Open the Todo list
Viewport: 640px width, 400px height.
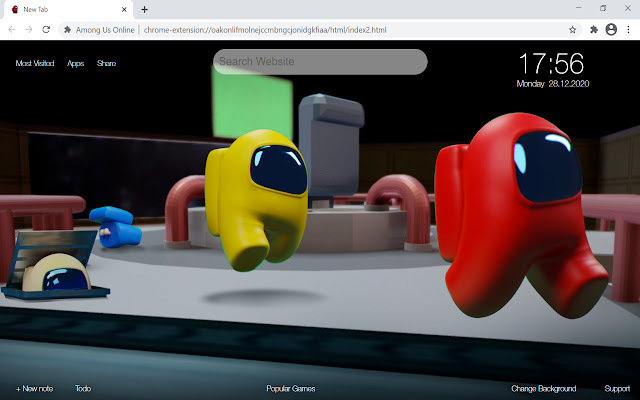point(83,389)
